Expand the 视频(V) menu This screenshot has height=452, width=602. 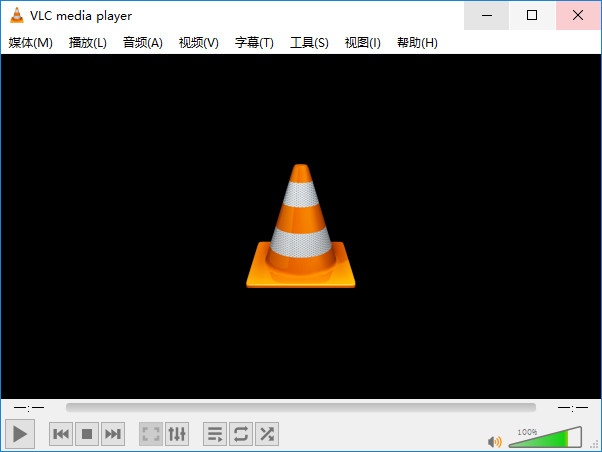198,43
